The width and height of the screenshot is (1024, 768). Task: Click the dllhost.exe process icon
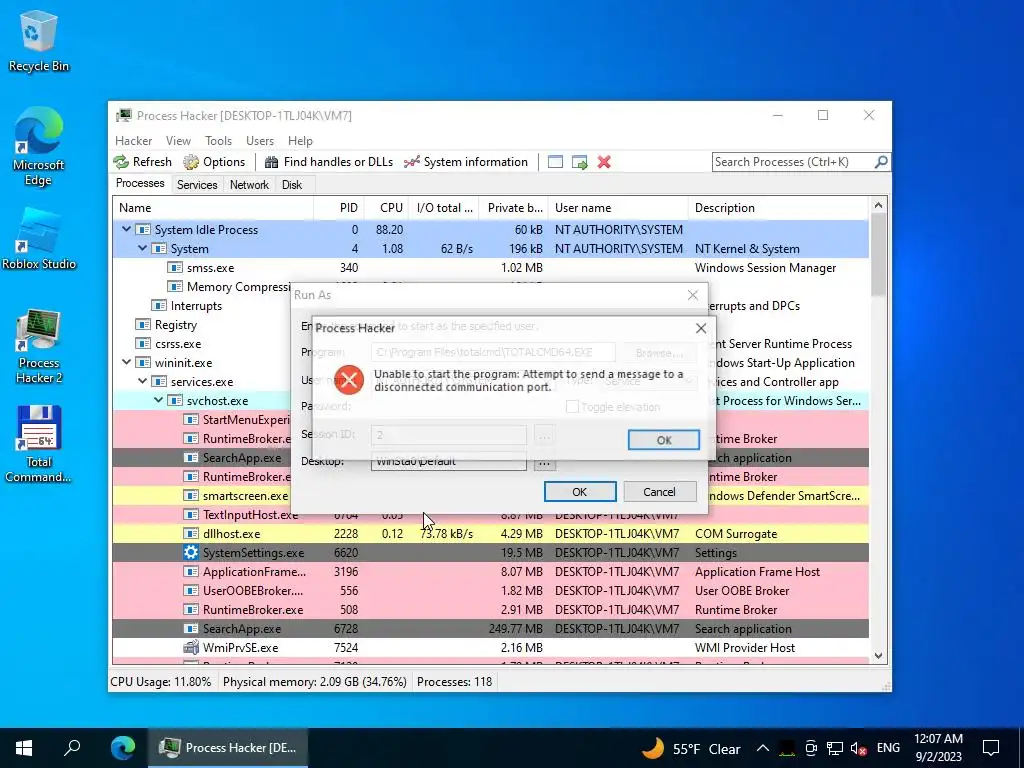191,534
